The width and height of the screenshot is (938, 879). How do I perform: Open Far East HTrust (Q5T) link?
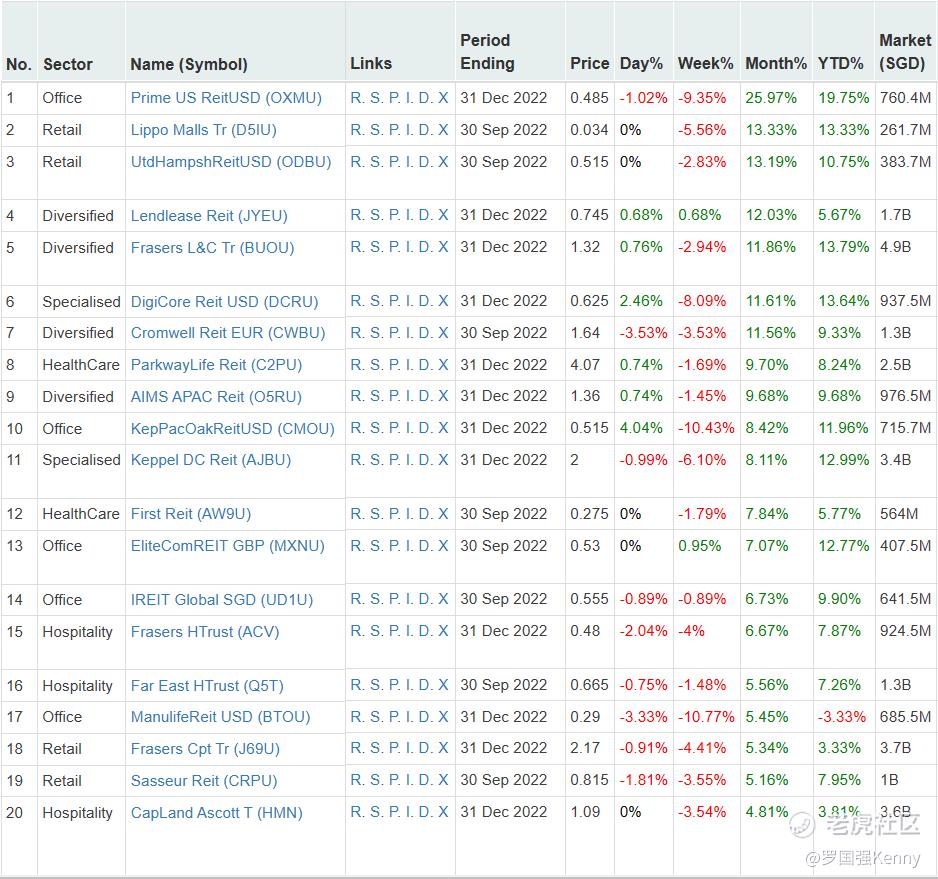tap(207, 686)
